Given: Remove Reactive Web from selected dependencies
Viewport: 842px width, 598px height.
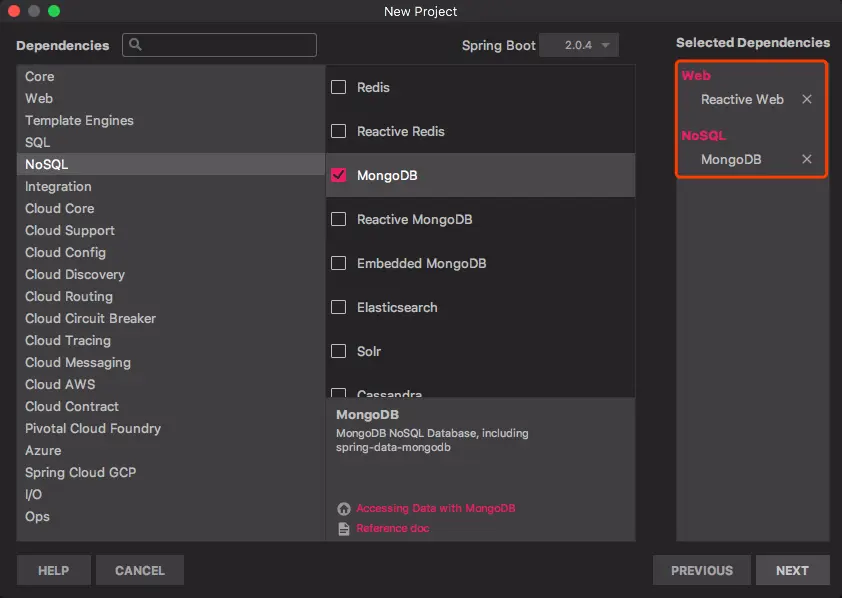Looking at the screenshot, I should 807,99.
